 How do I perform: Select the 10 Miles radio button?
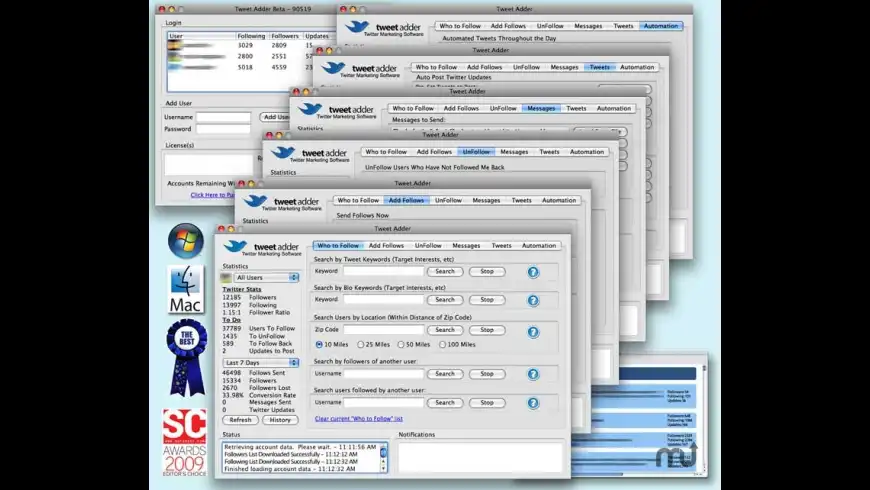[x=319, y=345]
